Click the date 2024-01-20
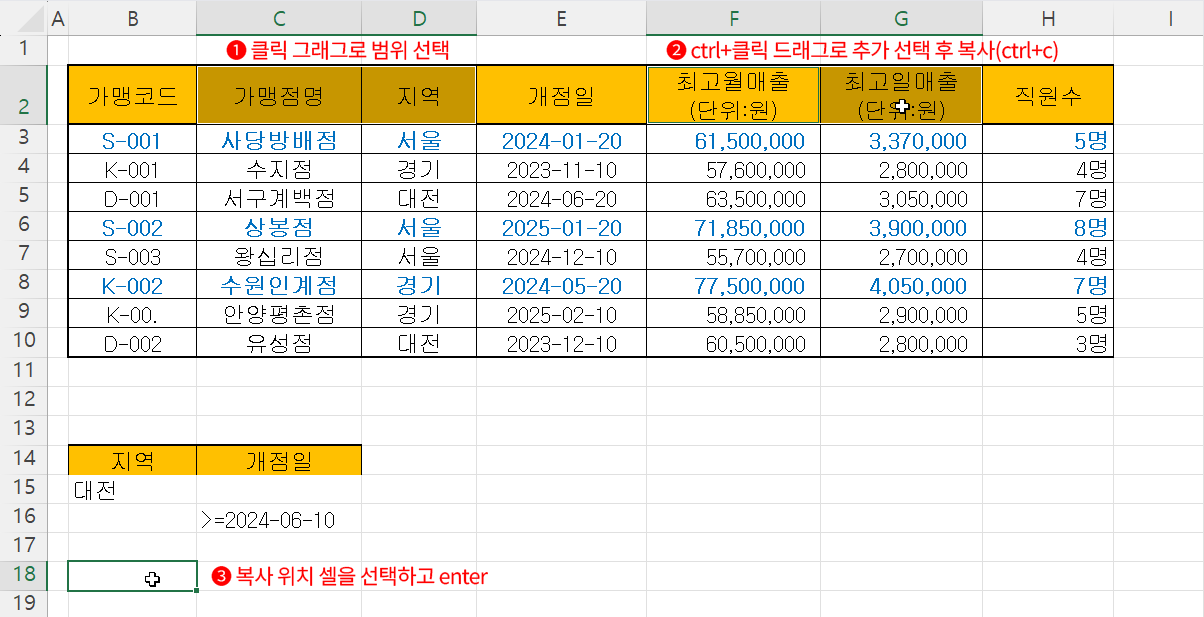Screen dimensions: 1204x617 (562, 141)
